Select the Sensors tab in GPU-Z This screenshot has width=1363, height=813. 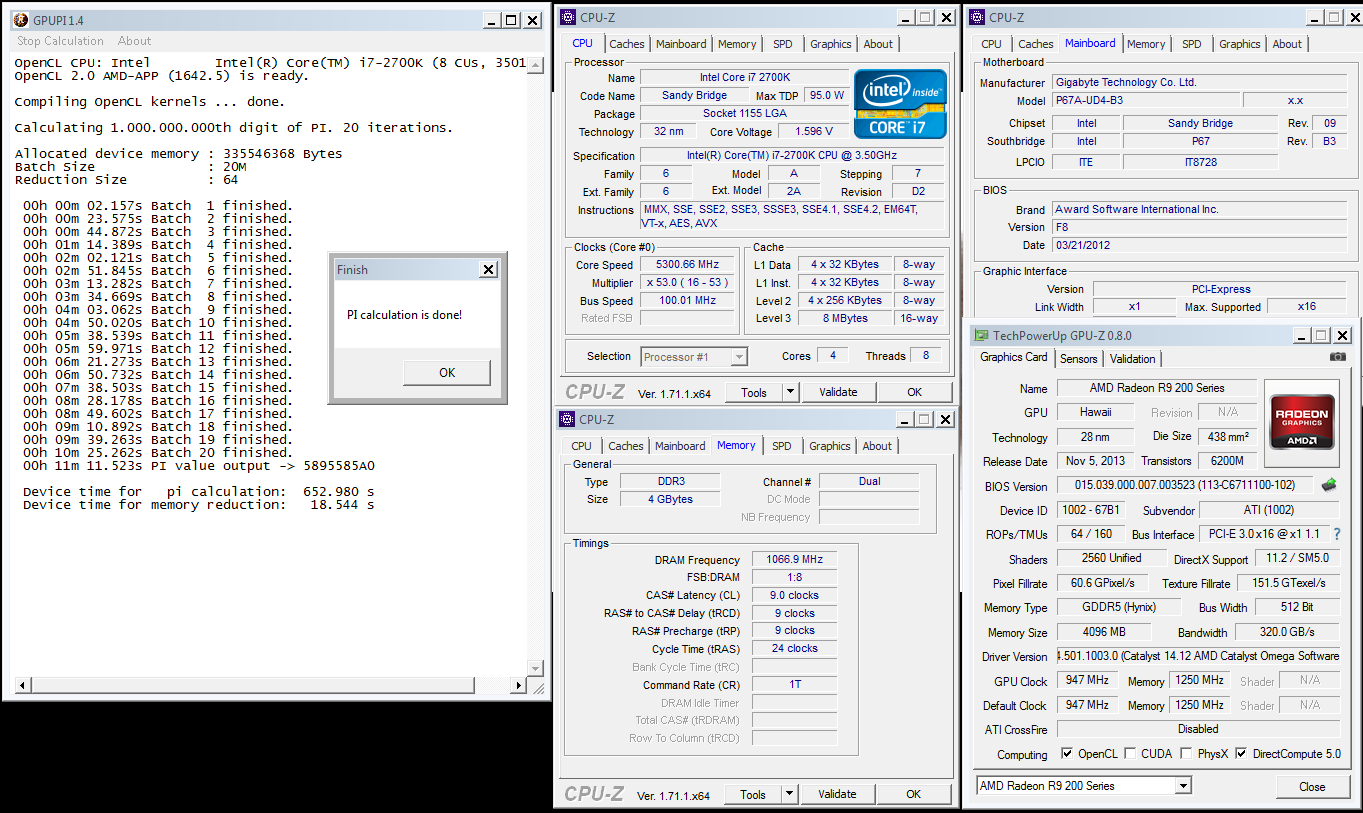(x=1079, y=358)
